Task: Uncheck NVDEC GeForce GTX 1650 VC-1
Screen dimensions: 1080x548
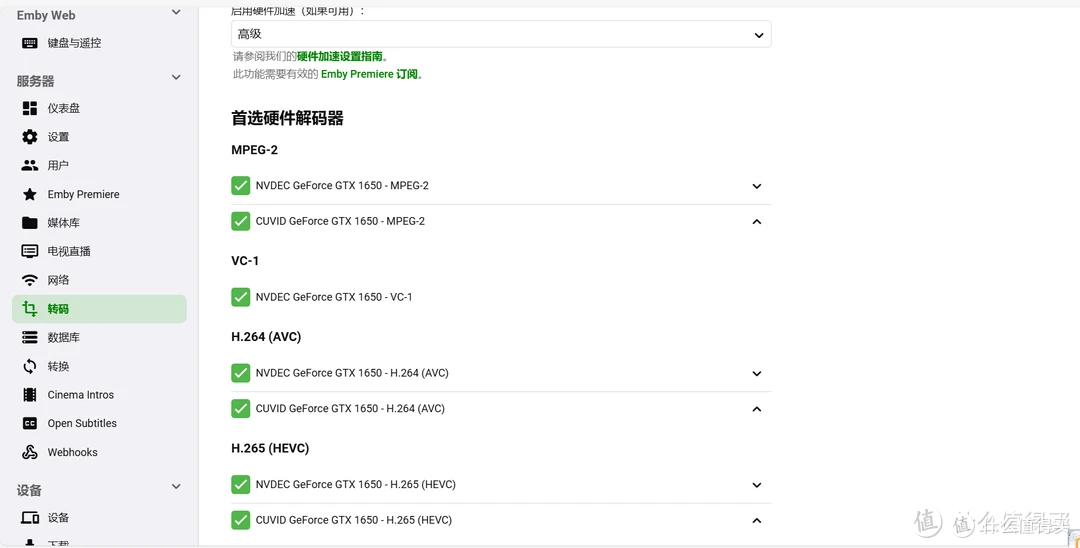Action: point(240,297)
